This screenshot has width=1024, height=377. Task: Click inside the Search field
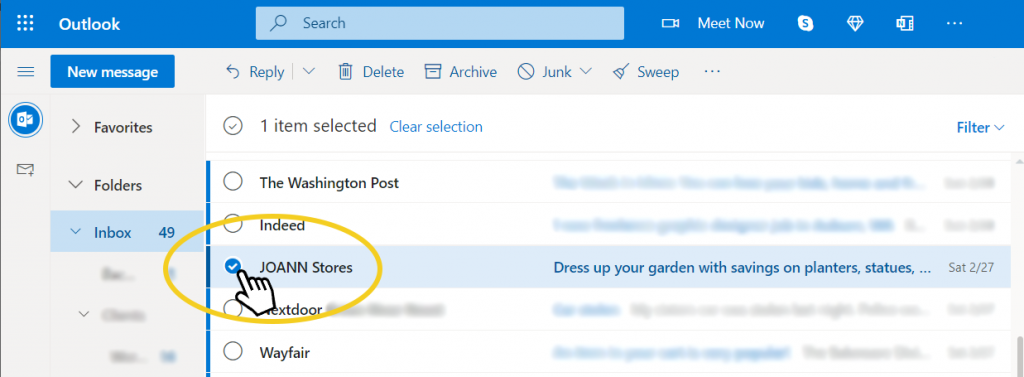point(440,24)
